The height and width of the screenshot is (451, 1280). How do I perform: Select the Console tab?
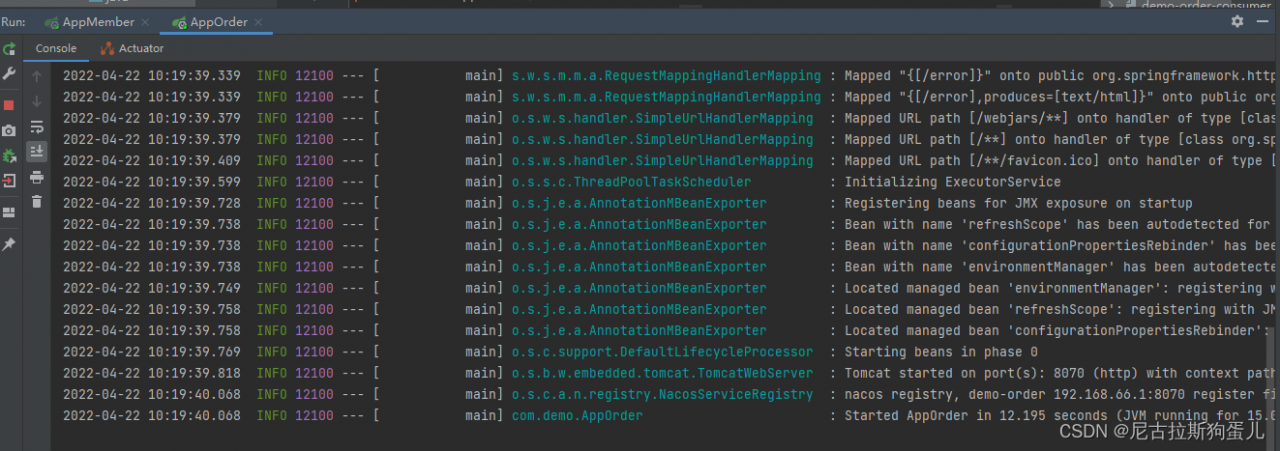(56, 48)
